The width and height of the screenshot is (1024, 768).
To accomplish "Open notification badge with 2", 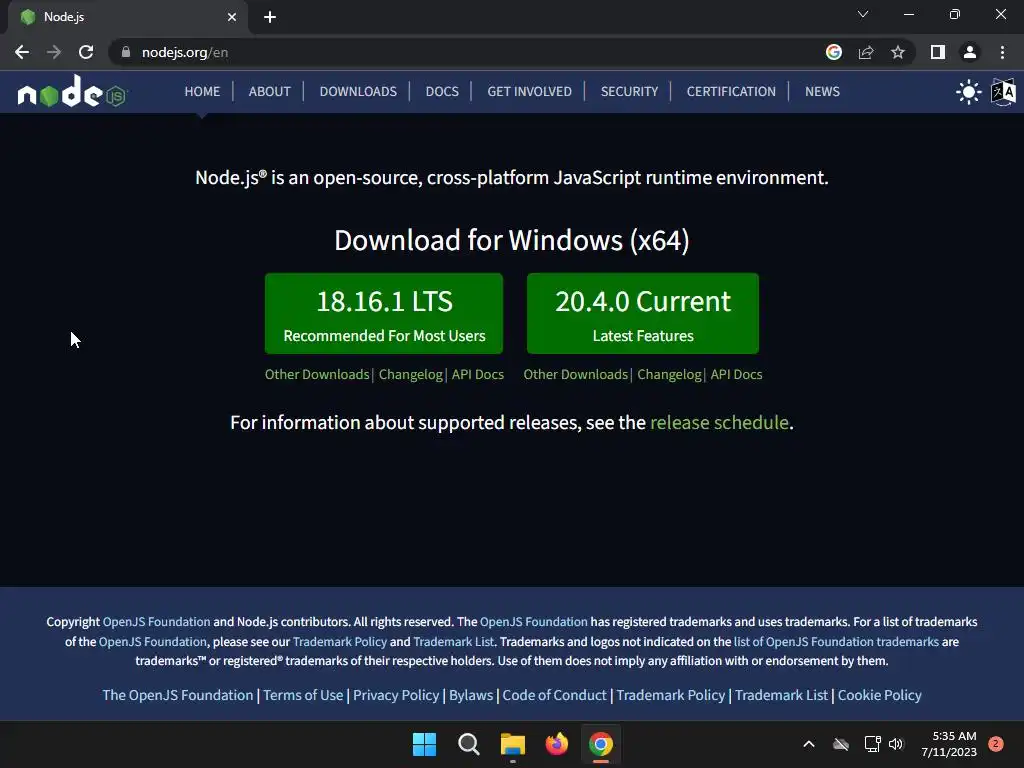I will point(996,744).
